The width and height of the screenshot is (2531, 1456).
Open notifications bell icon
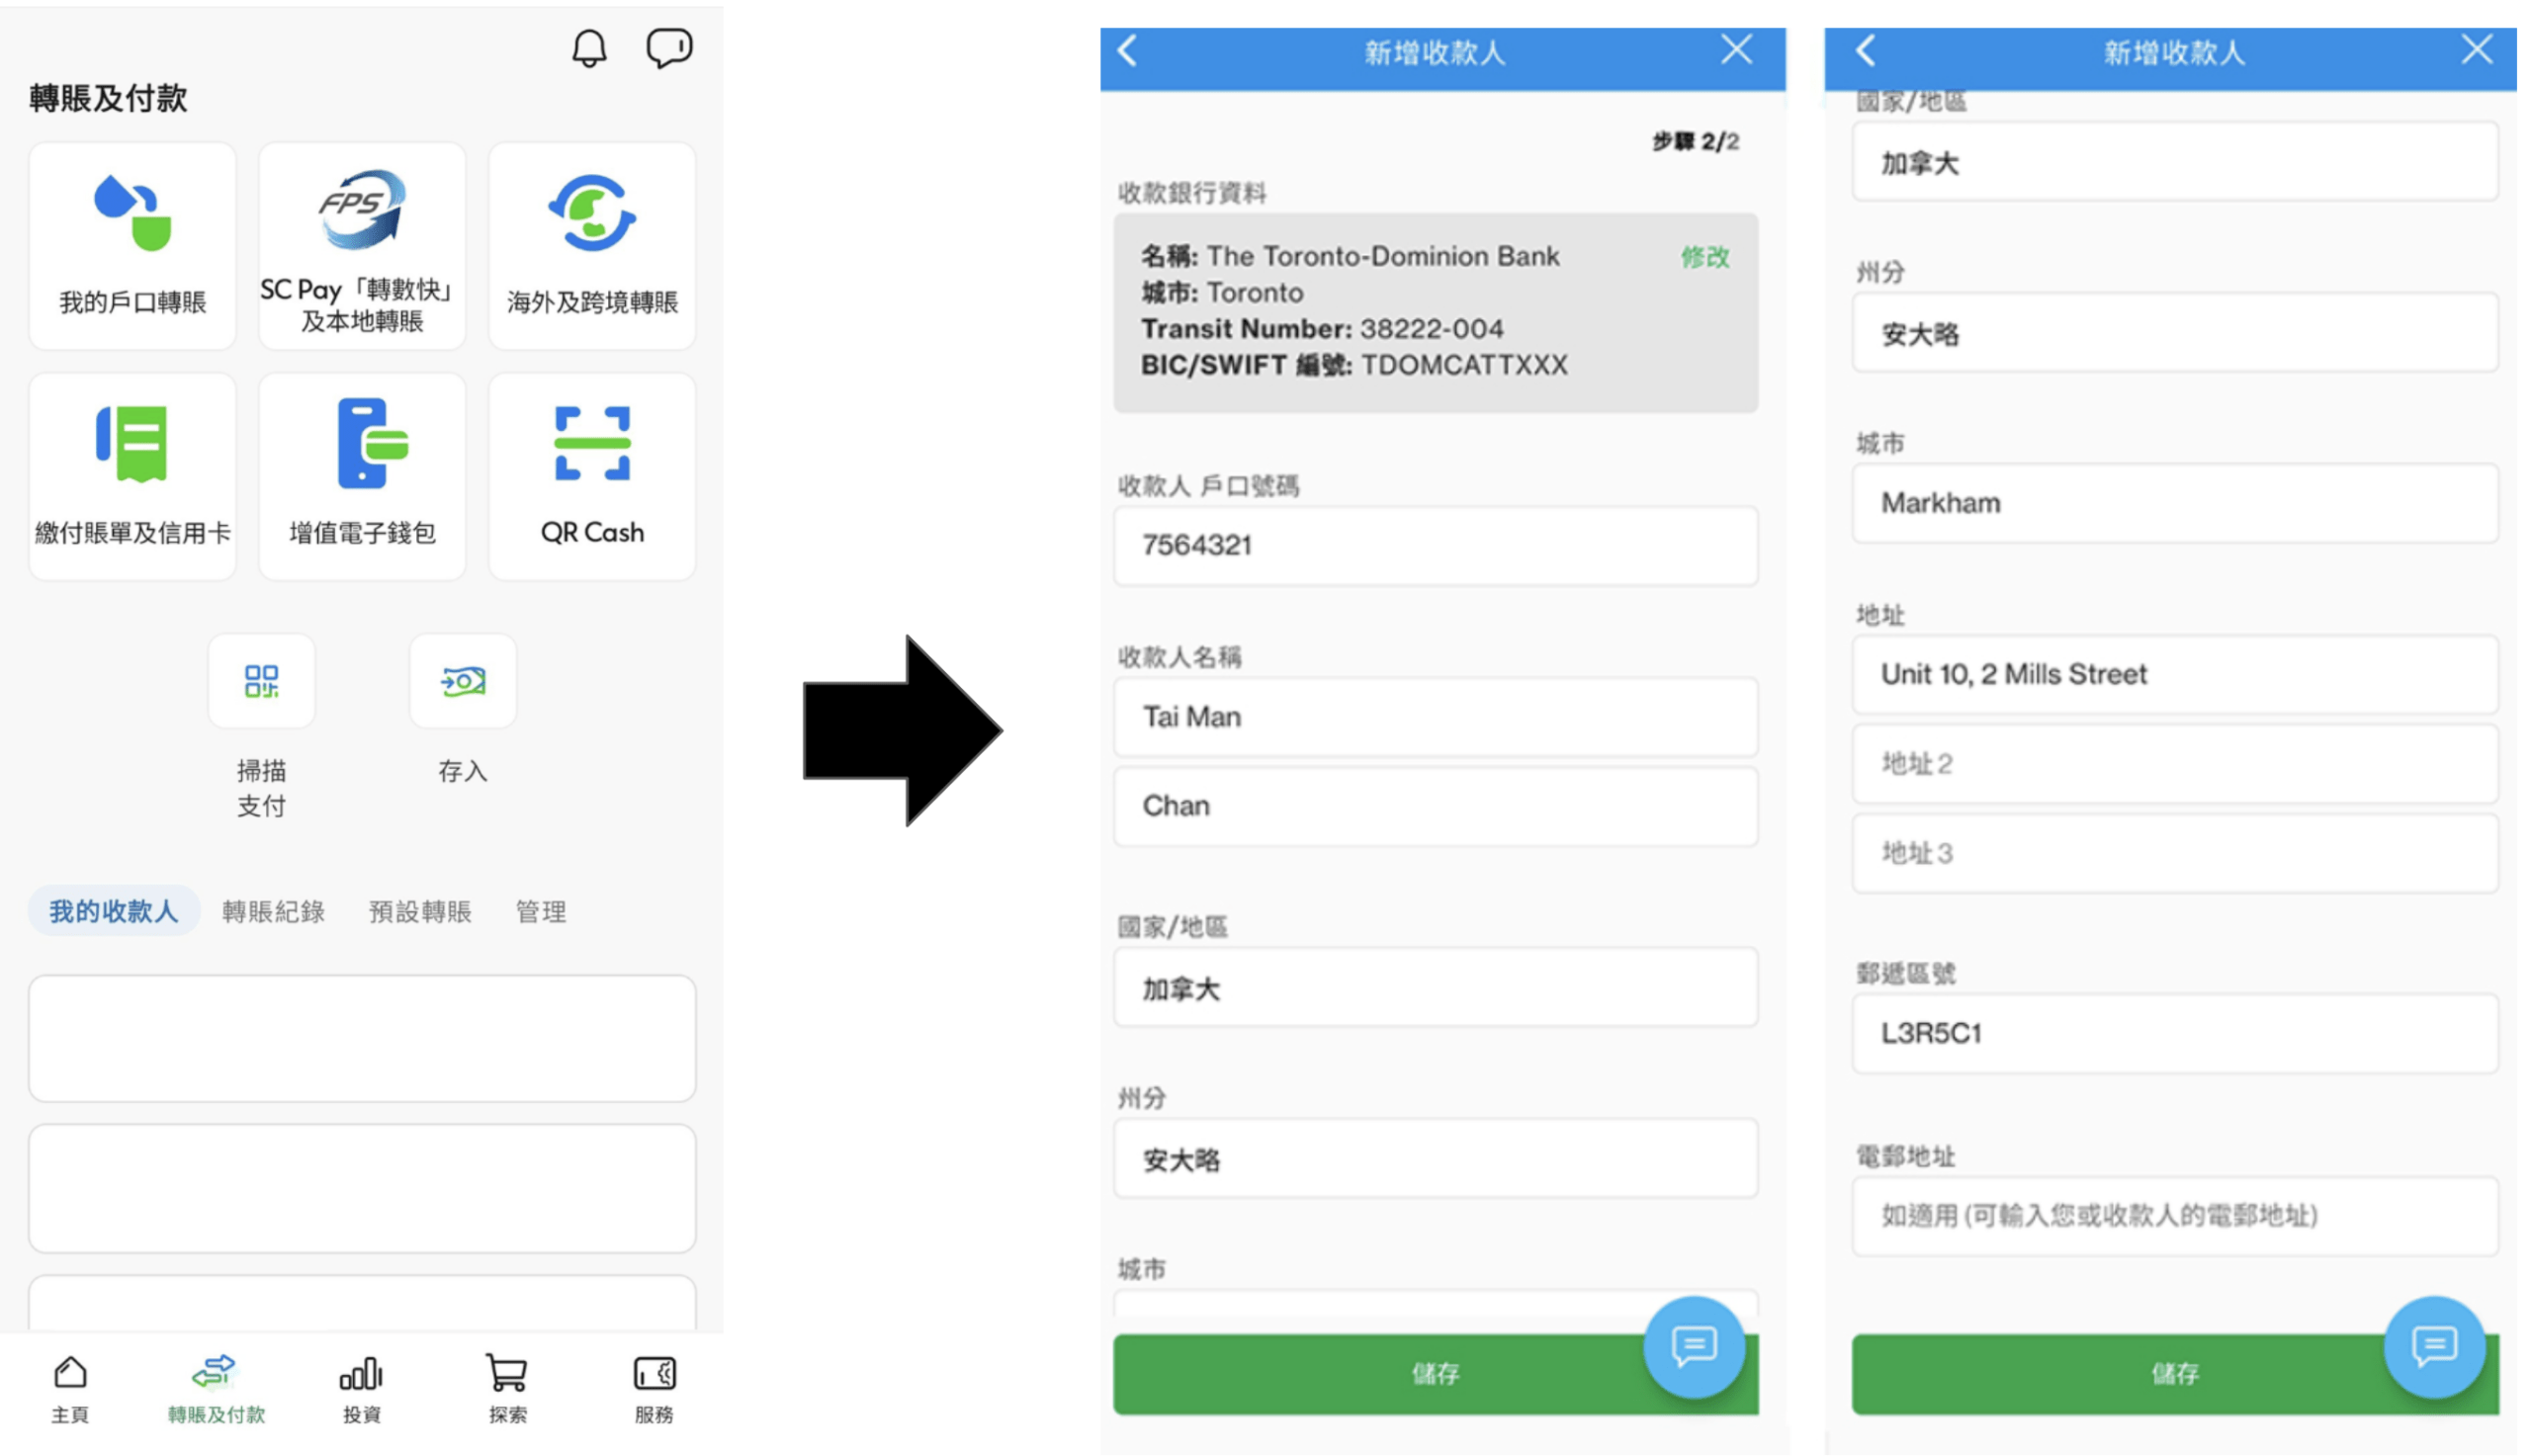click(589, 48)
